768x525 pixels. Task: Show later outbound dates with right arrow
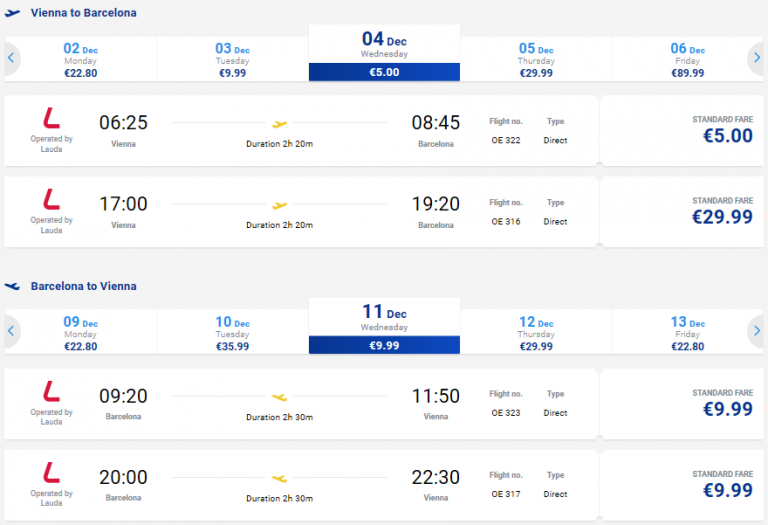756,58
